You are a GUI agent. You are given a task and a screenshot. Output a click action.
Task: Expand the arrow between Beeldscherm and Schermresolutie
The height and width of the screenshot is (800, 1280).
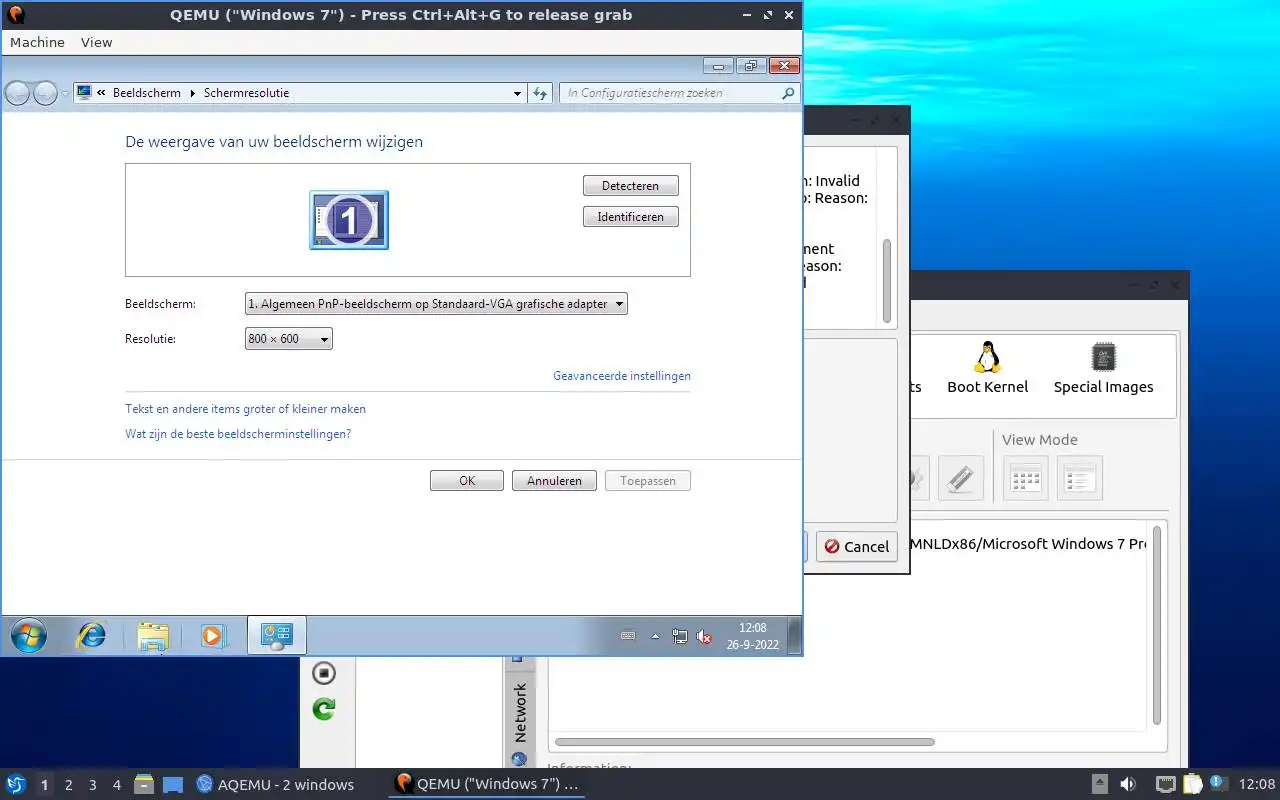193,93
